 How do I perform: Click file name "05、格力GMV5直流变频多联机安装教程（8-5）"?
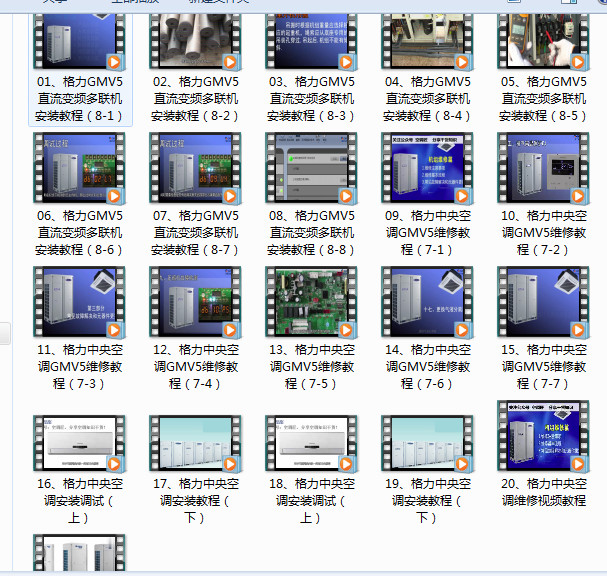click(x=544, y=99)
